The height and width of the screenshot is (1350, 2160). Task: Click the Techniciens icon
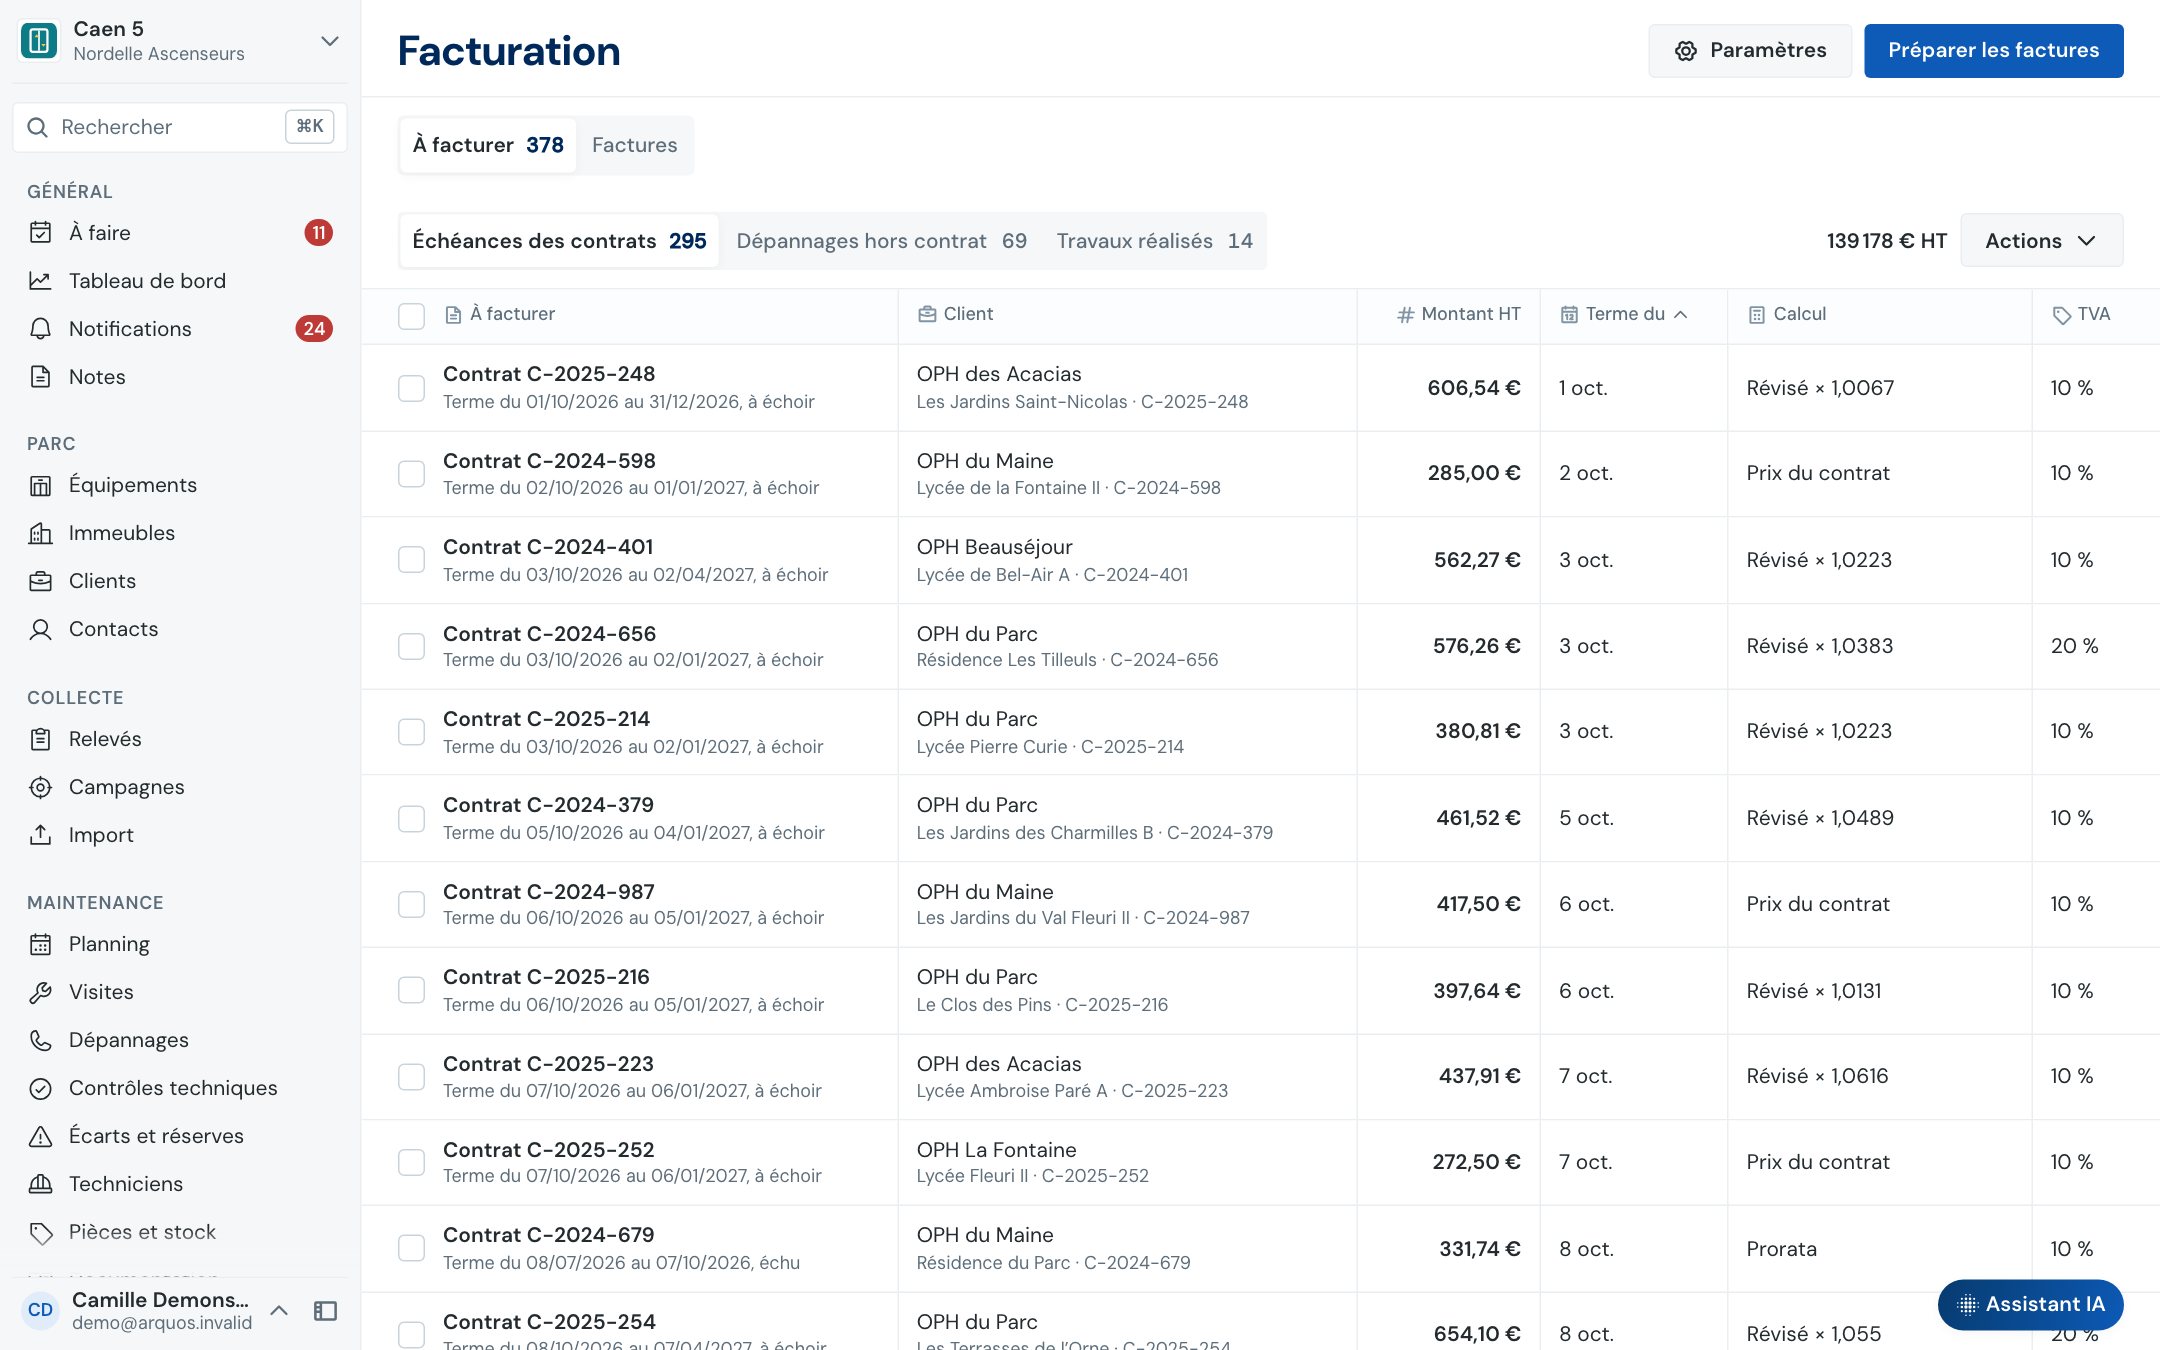tap(40, 1184)
